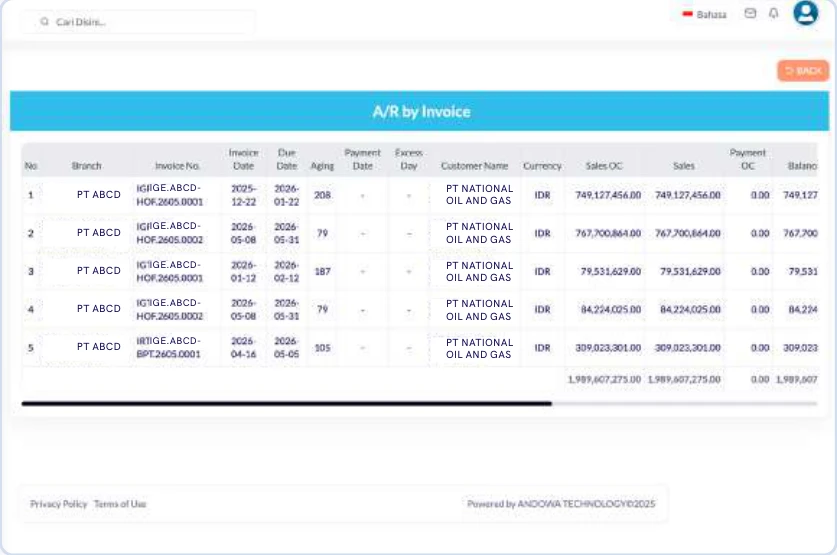Sort by the Sales OC column header

click(x=604, y=166)
